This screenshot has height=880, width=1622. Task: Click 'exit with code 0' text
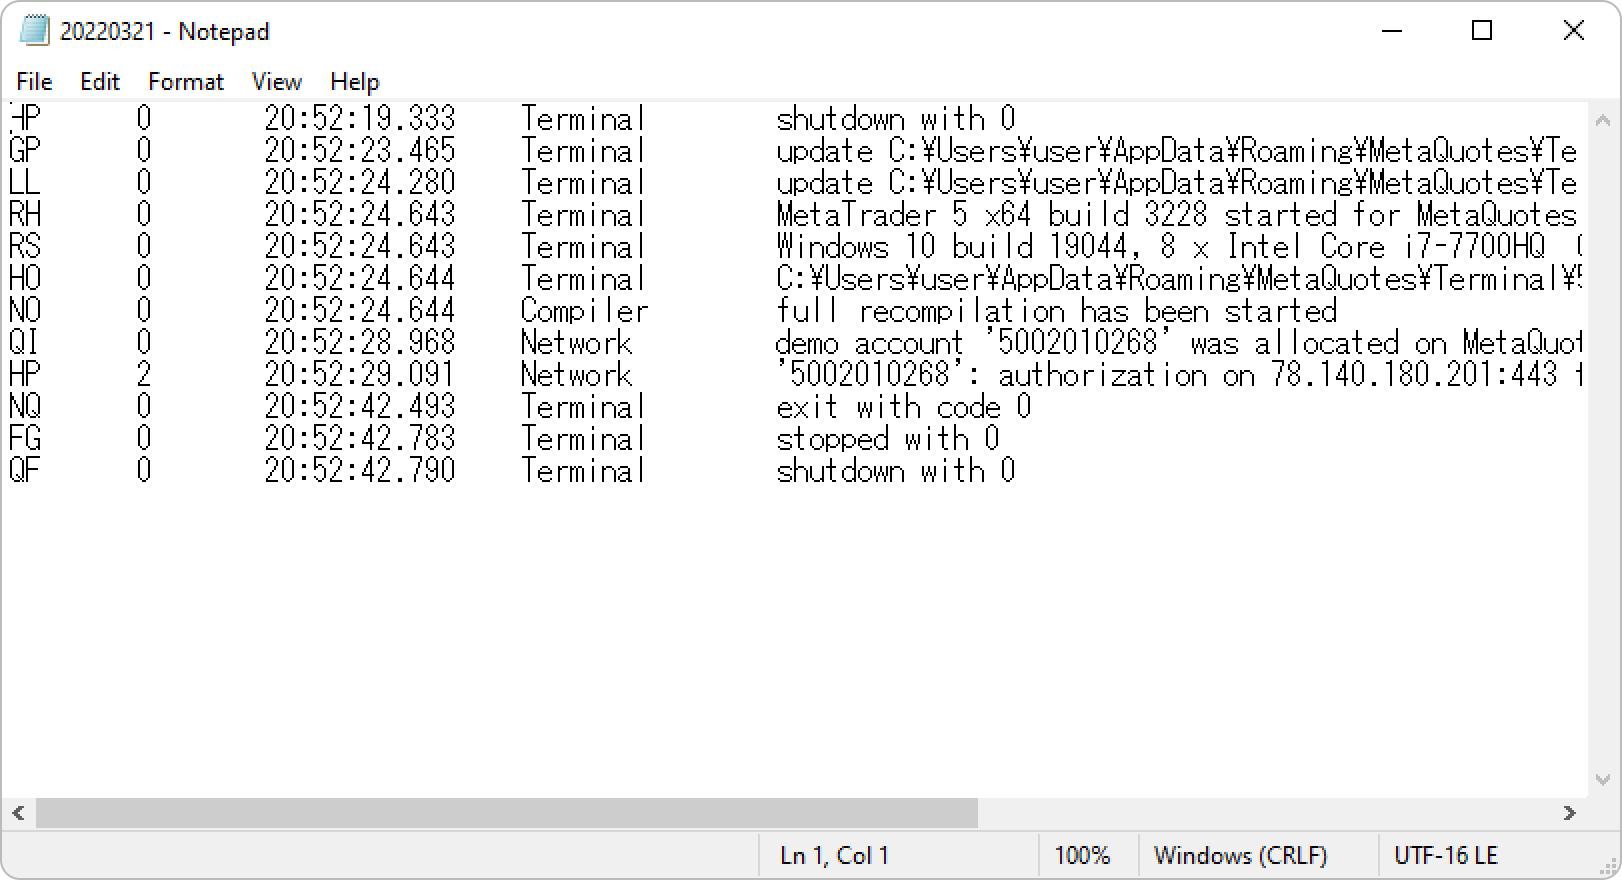point(904,407)
